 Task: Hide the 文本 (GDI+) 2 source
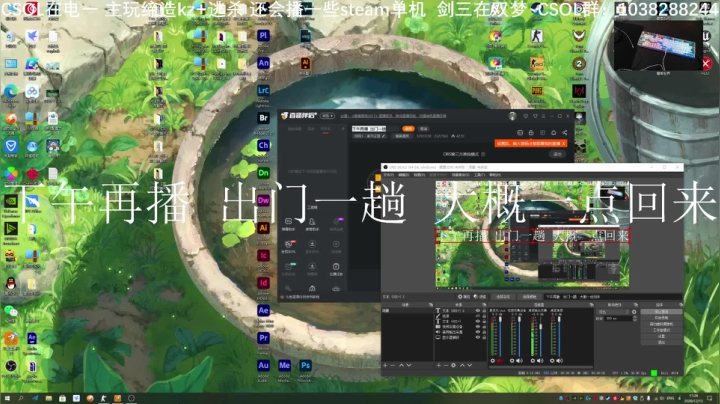click(478, 311)
